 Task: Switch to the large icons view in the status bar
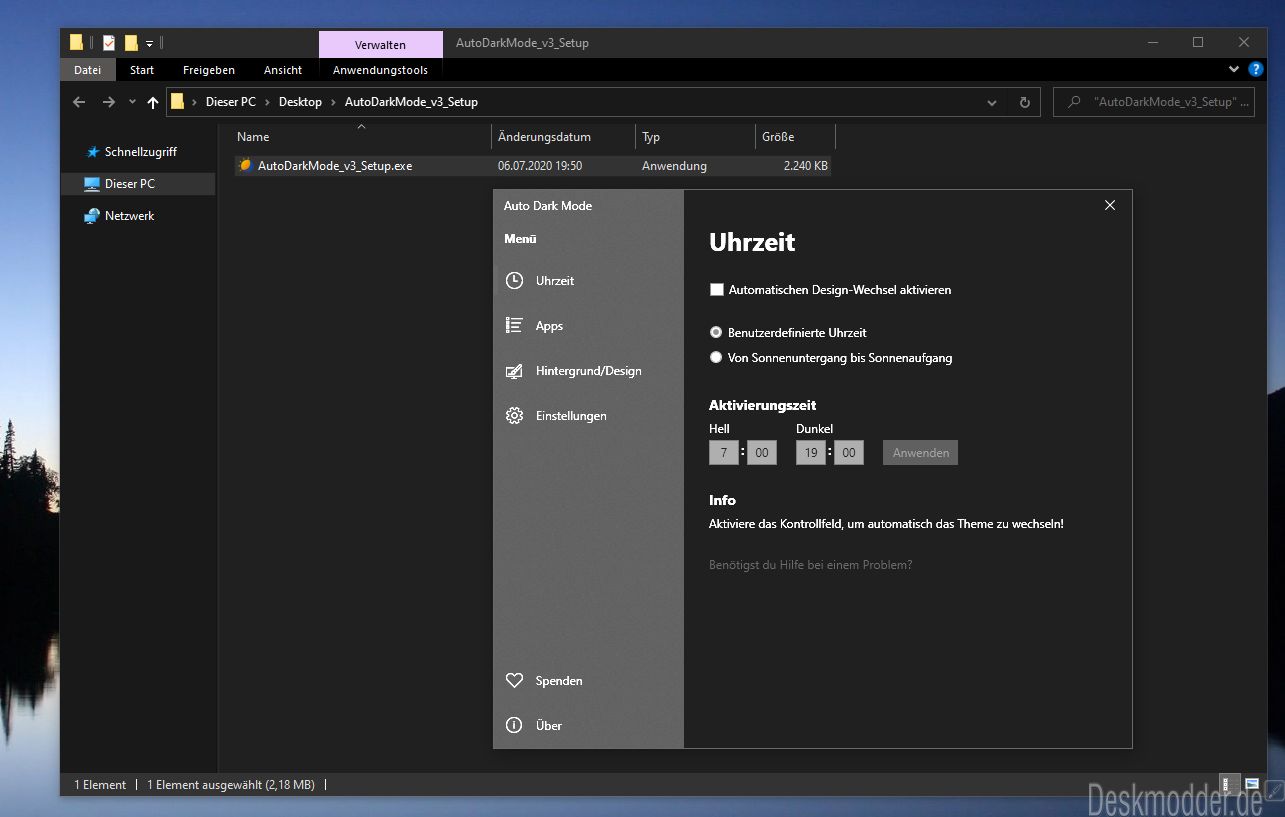click(x=1252, y=785)
